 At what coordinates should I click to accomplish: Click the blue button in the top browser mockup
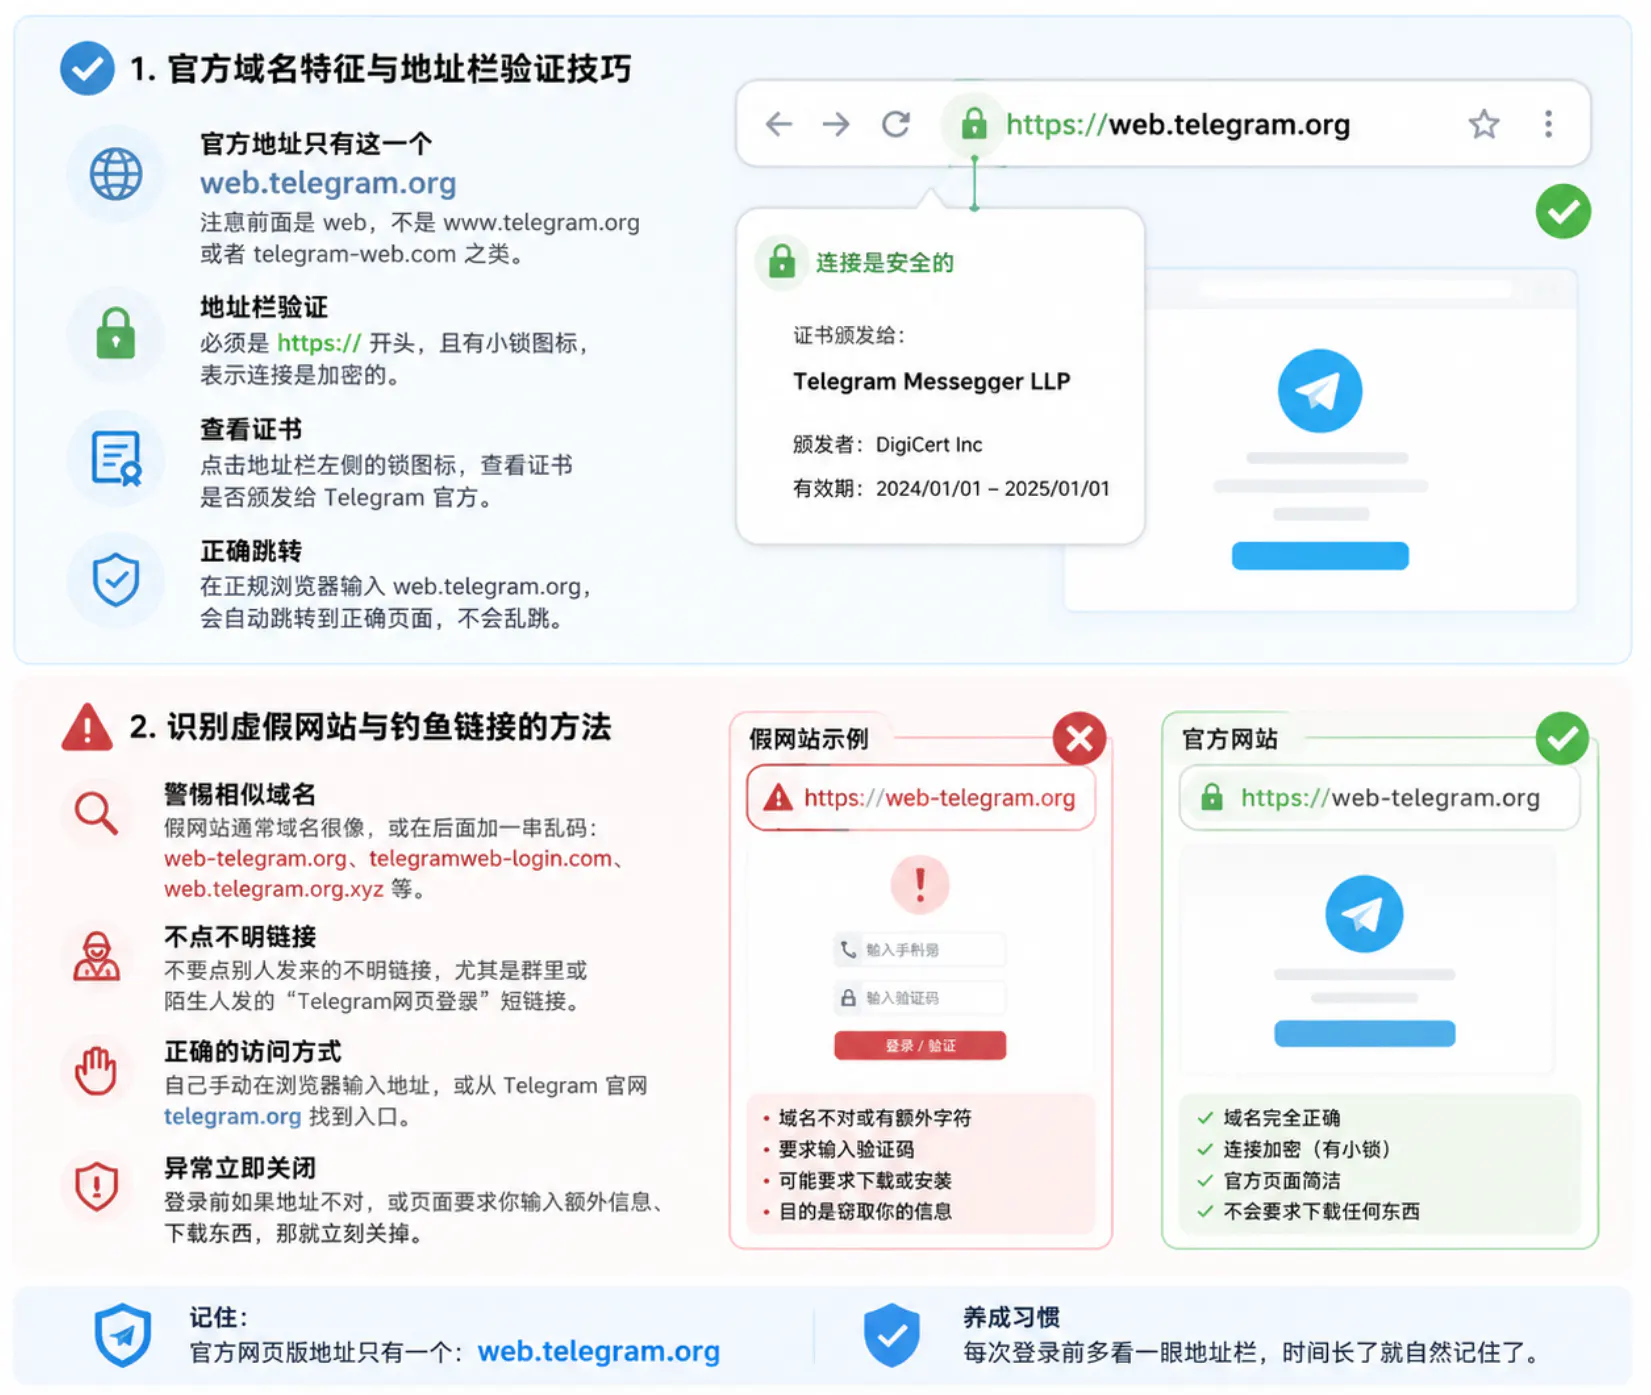coord(1319,555)
